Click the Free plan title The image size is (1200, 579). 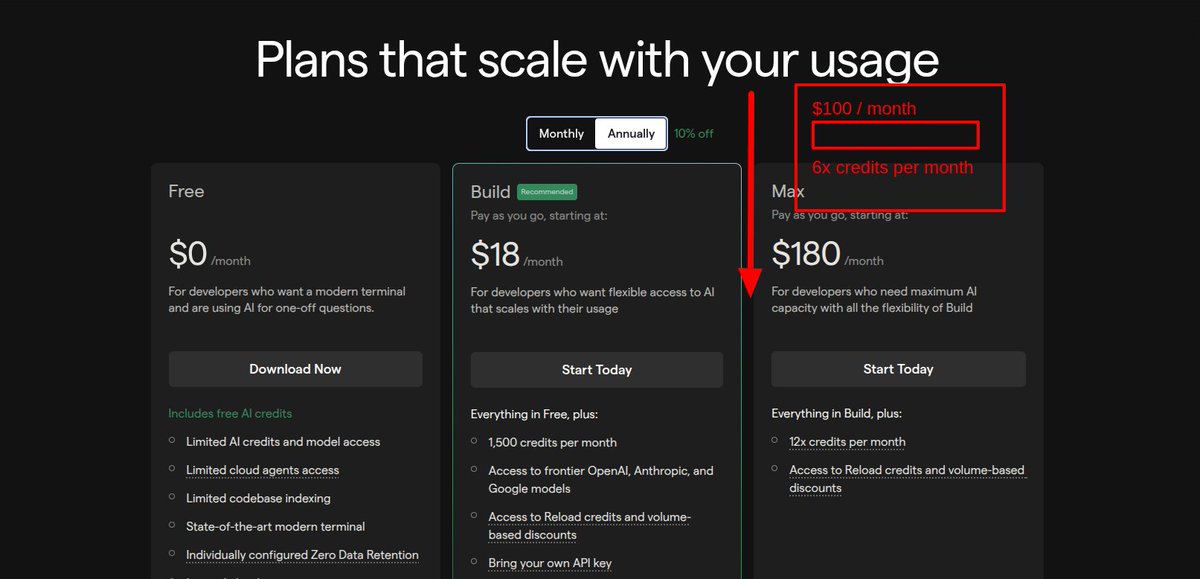tap(186, 191)
